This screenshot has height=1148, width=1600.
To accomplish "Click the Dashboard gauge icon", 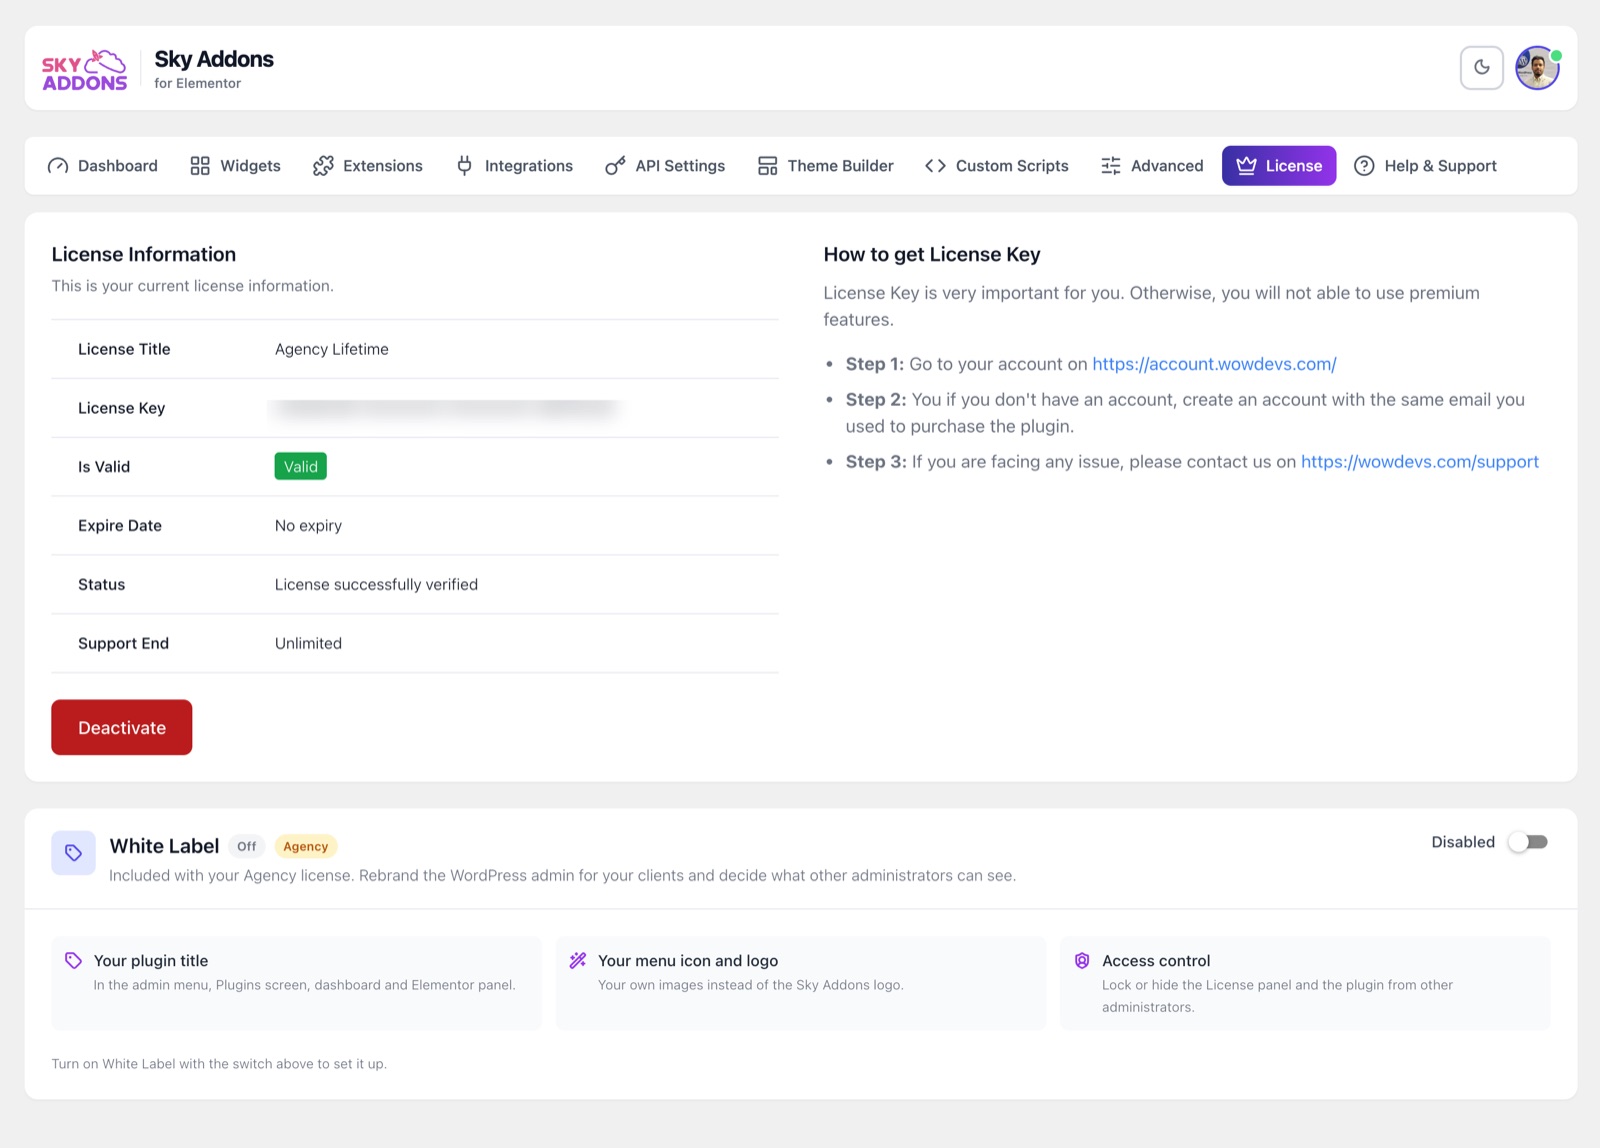I will 58,166.
